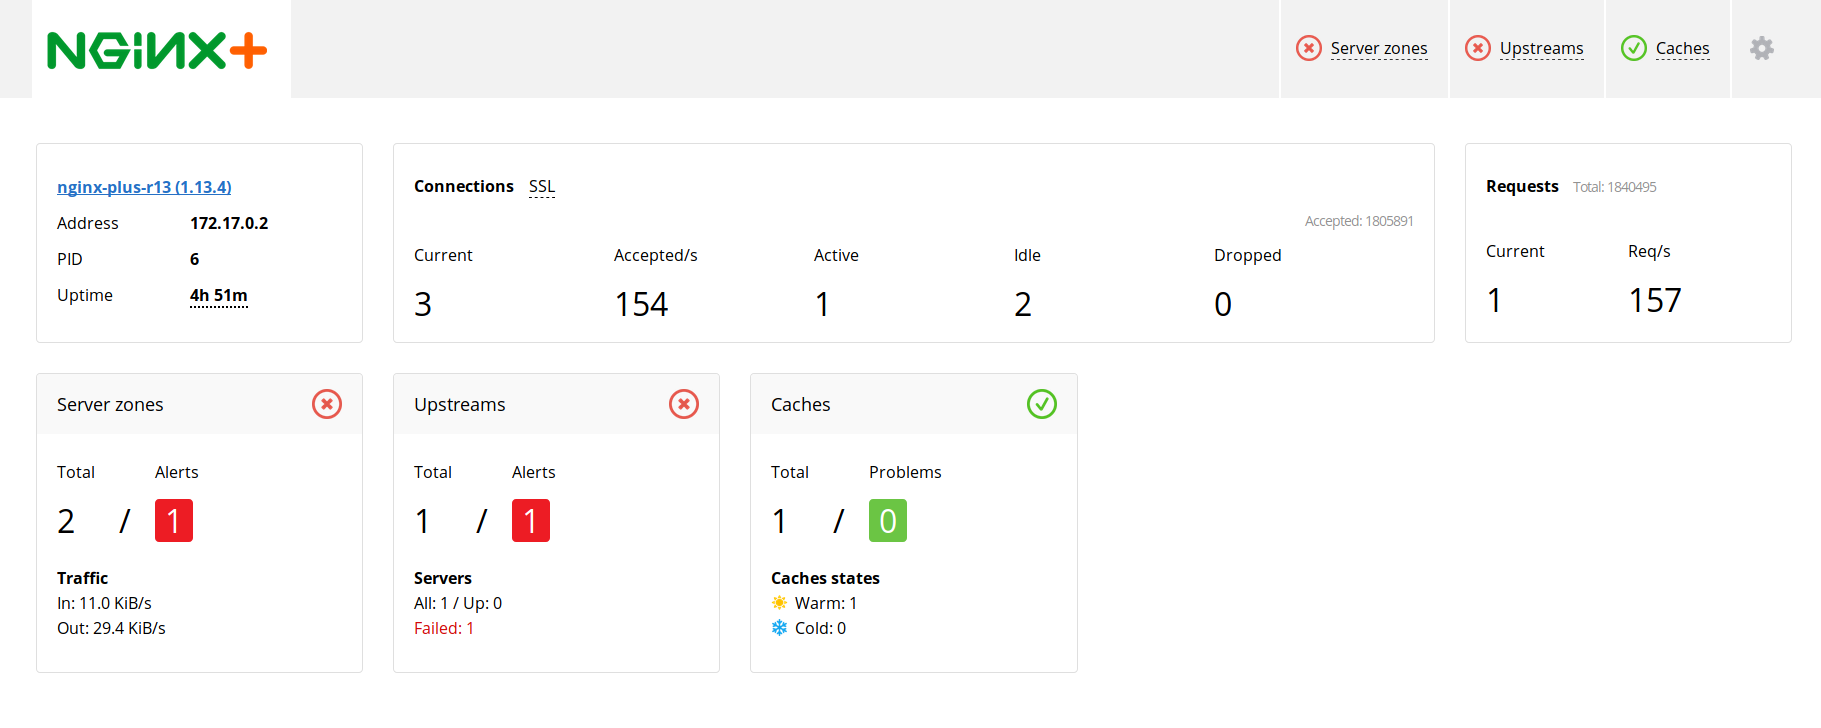Open the settings gear icon
Screen dimensions: 1821x728
(1762, 48)
